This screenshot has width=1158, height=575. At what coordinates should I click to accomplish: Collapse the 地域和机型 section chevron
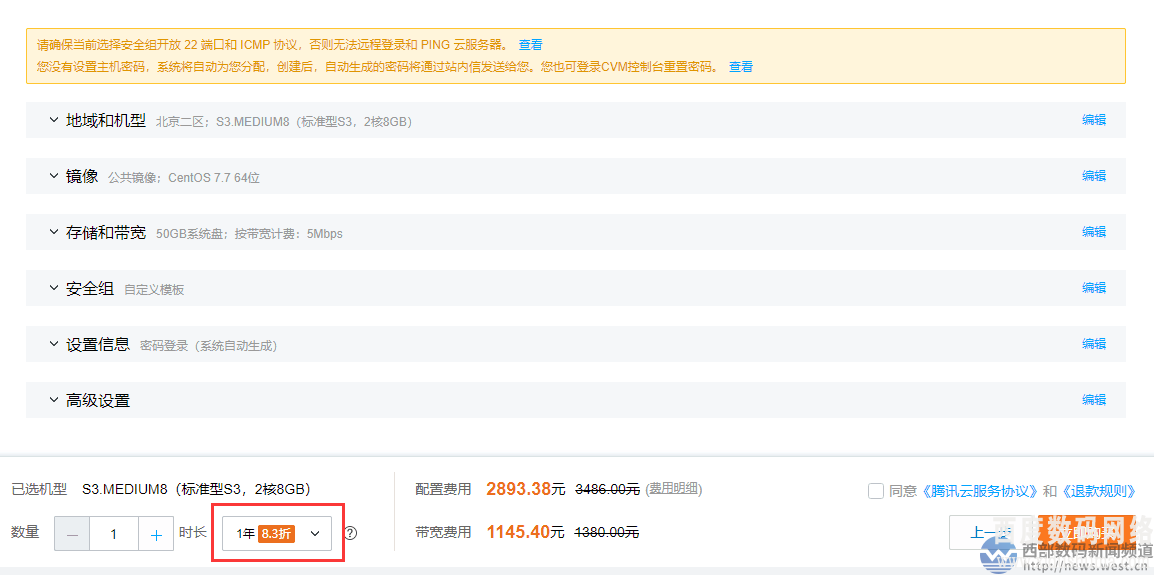click(53, 120)
